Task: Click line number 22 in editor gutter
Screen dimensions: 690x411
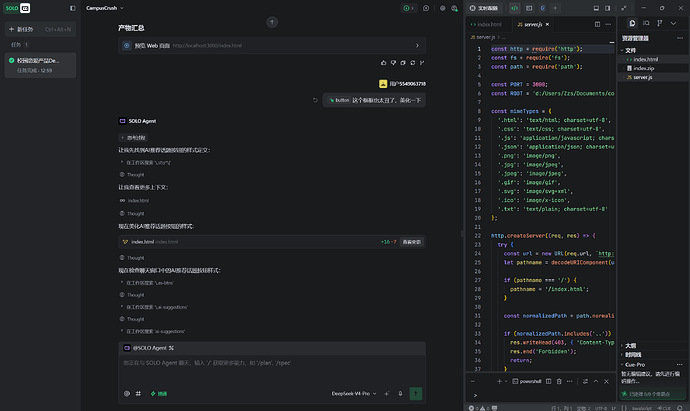Action: [x=477, y=236]
